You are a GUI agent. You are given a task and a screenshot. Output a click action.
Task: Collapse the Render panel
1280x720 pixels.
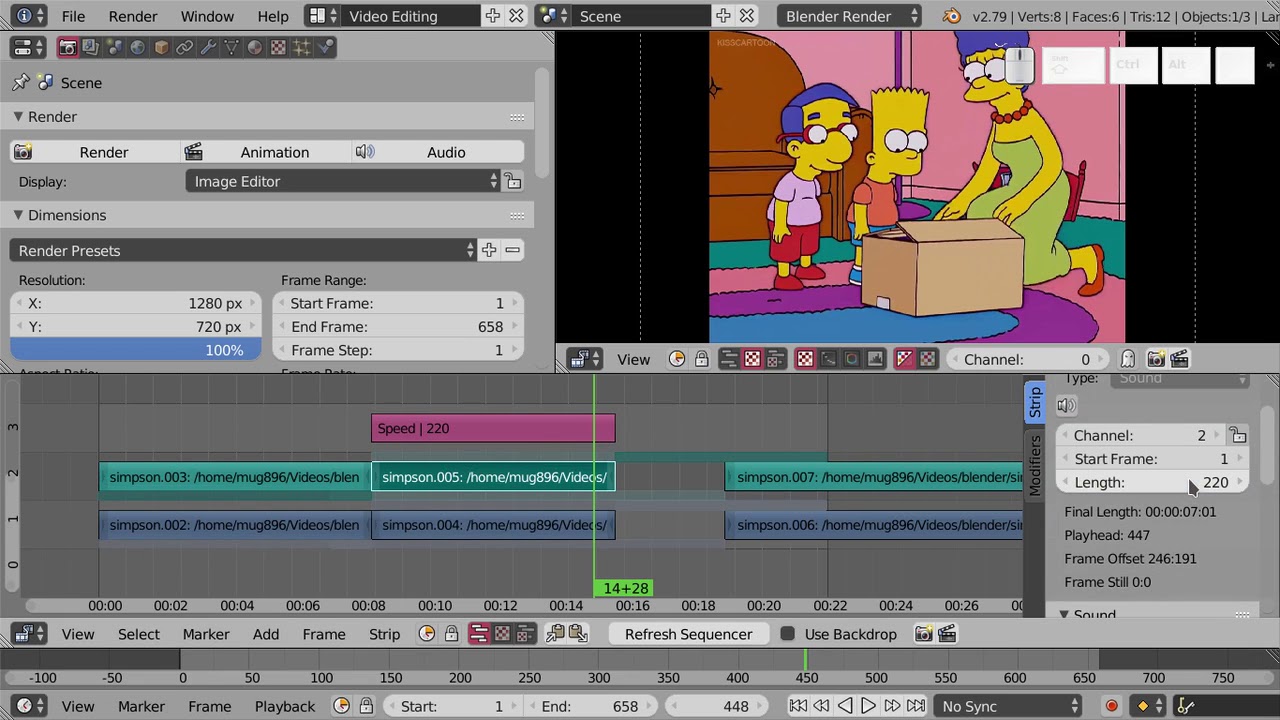click(18, 117)
